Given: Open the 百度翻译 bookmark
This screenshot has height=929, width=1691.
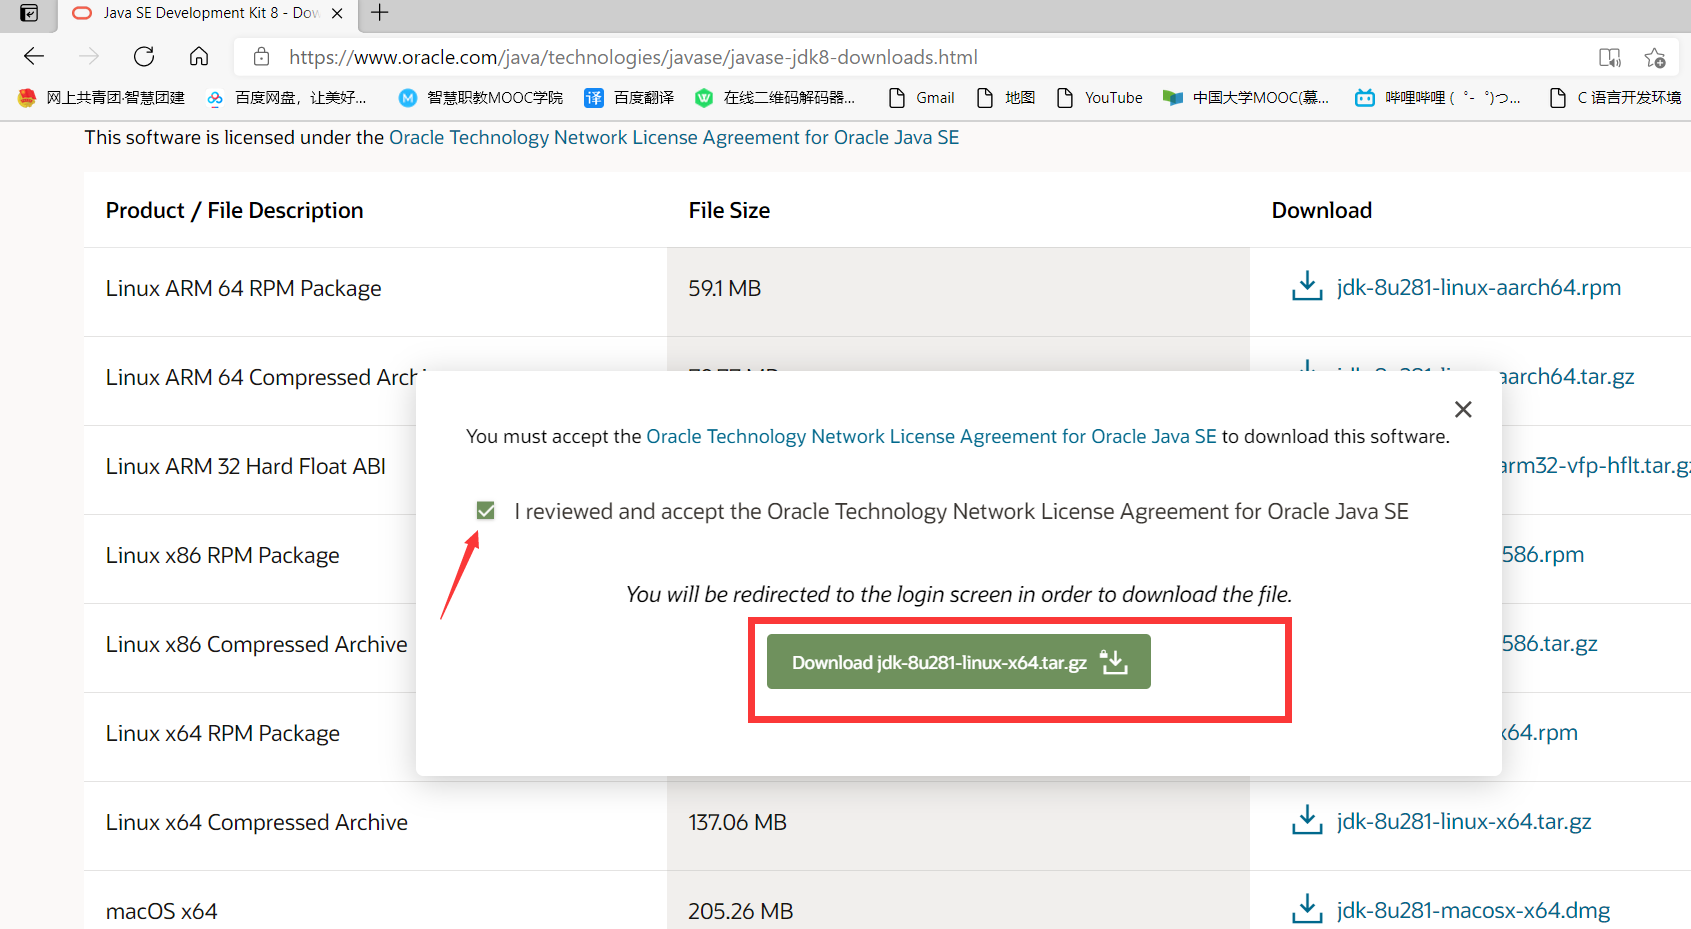Looking at the screenshot, I should (x=629, y=97).
